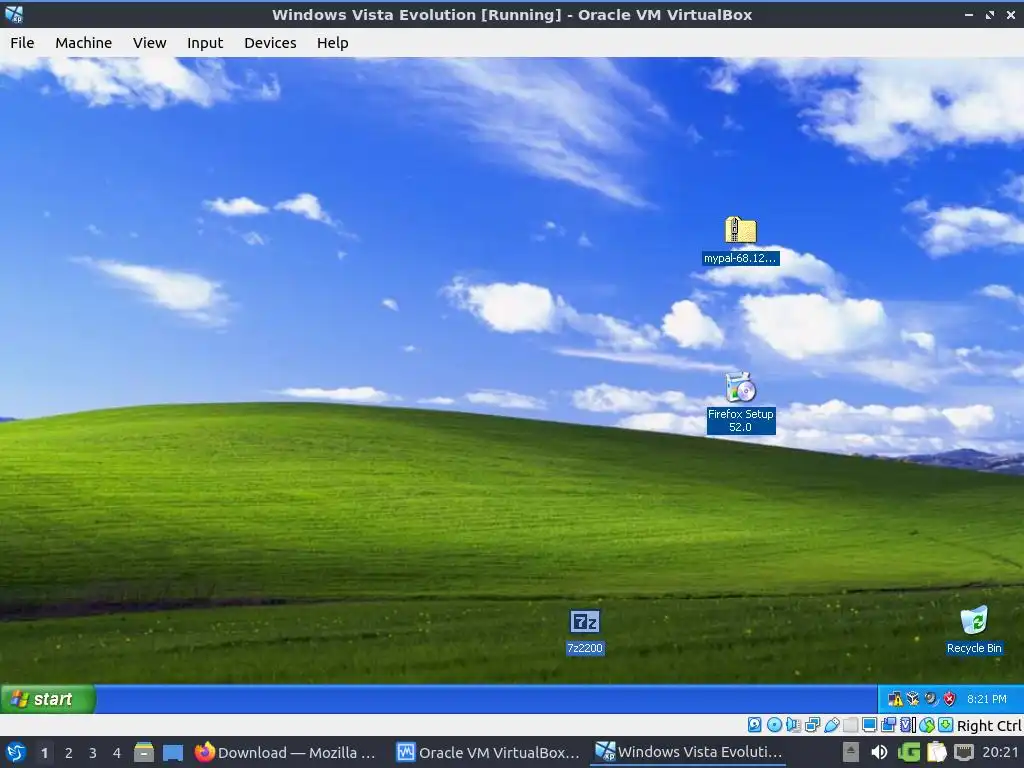Click the show desktop panel icon
1024x768 pixels.
pos(173,752)
